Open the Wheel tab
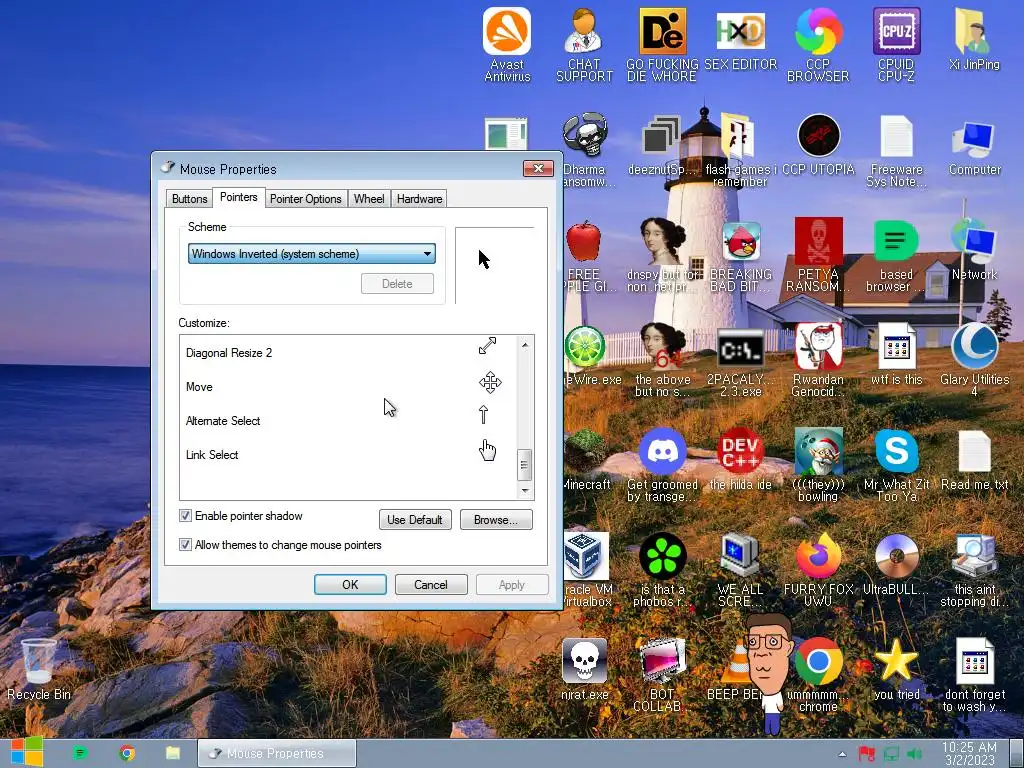The width and height of the screenshot is (1024, 768). [369, 199]
